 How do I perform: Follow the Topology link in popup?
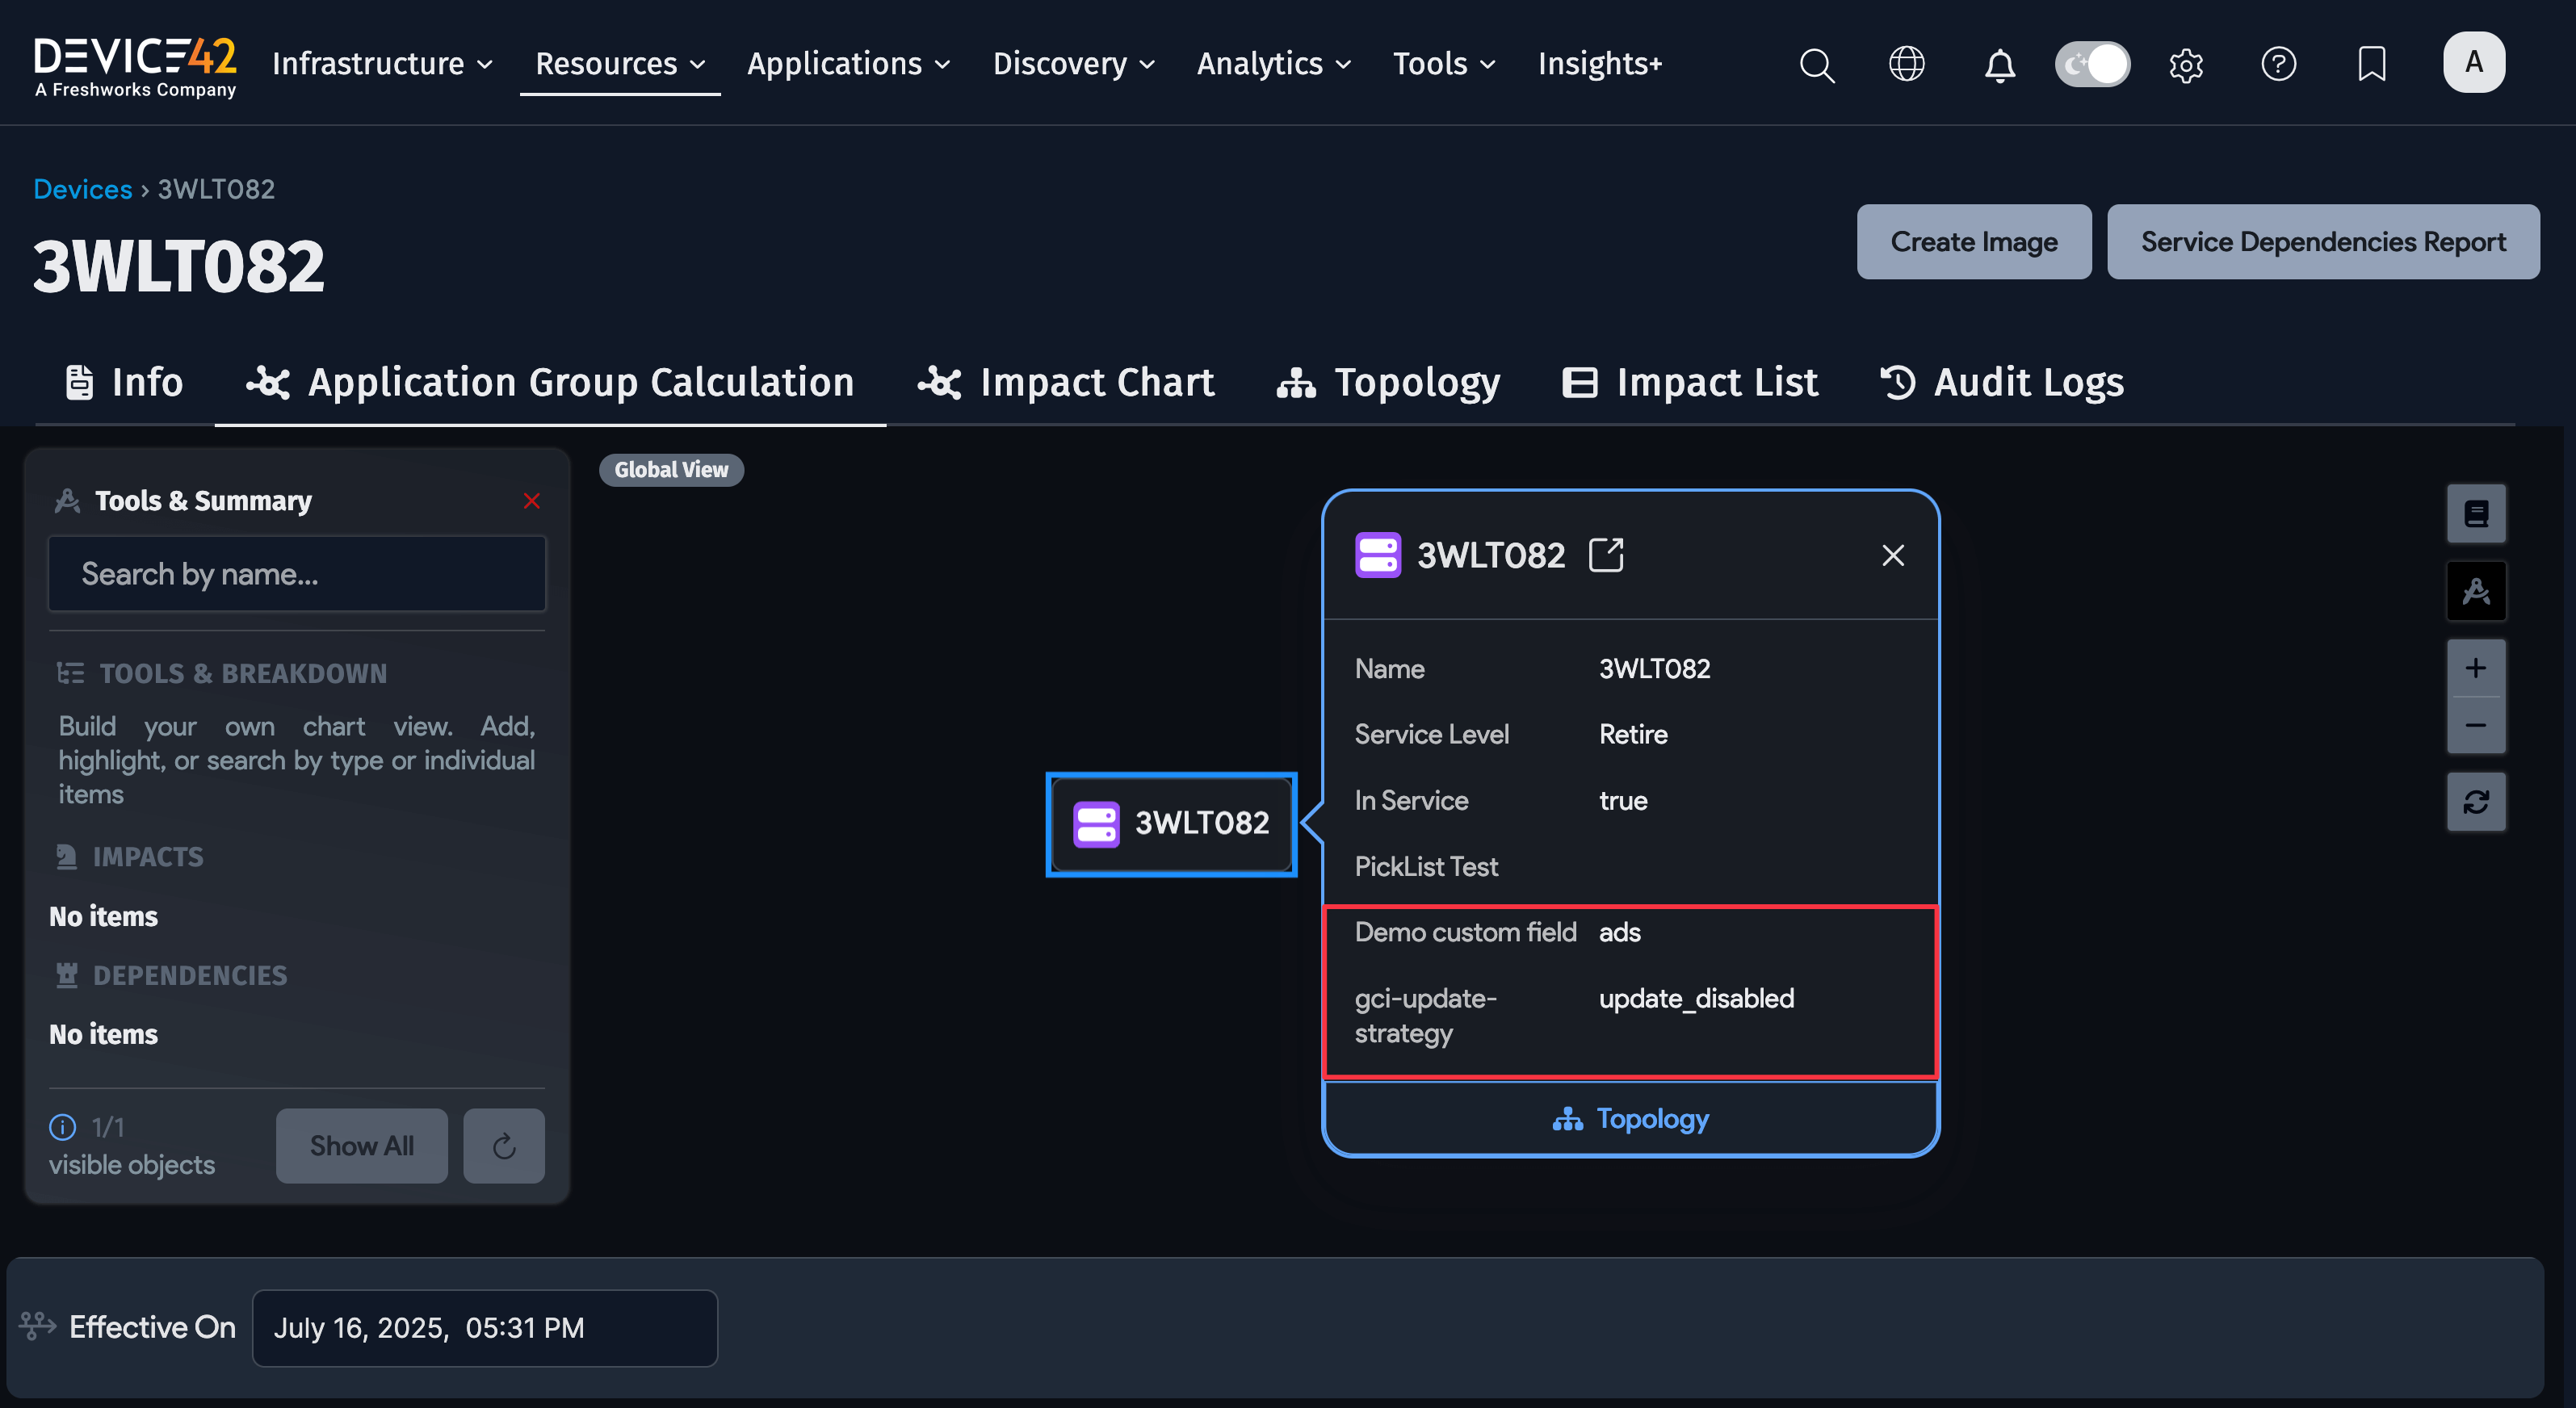click(x=1630, y=1118)
